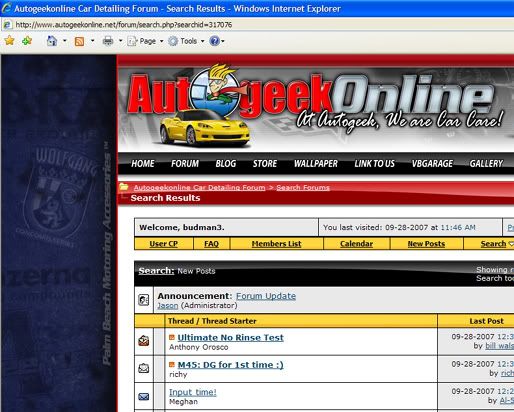Open WALLPAPER in site navigation
The width and height of the screenshot is (514, 412).
[x=316, y=164]
